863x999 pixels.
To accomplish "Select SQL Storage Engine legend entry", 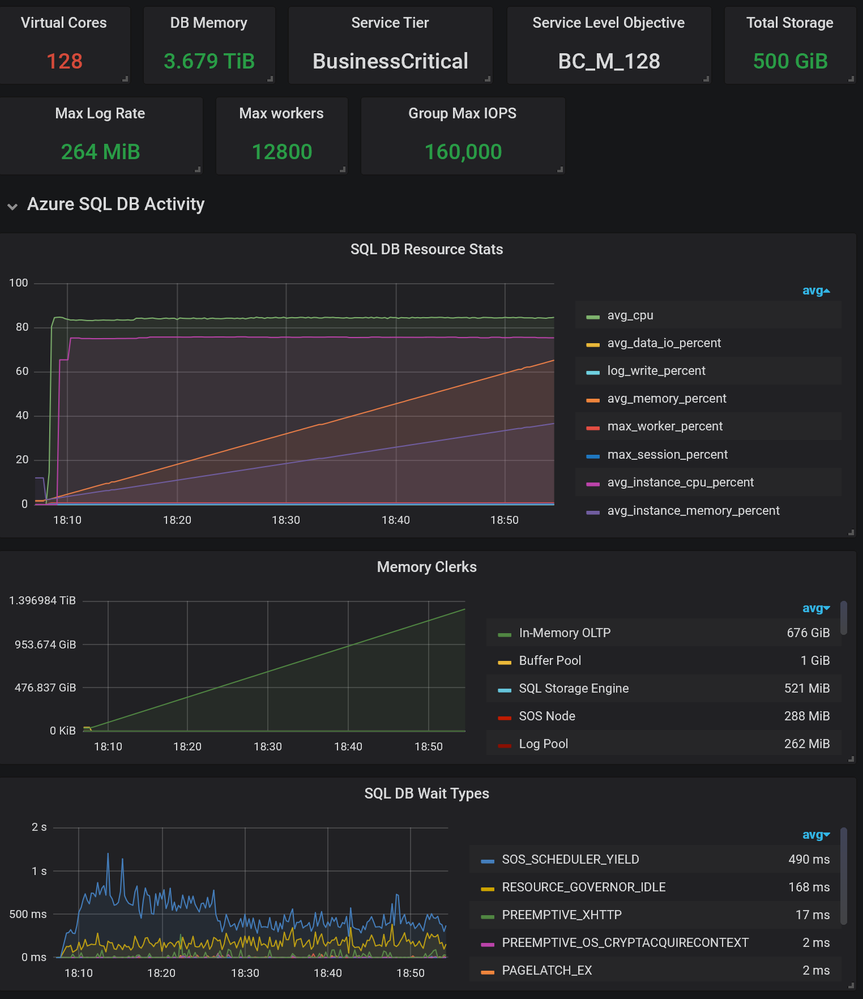I will tap(573, 689).
